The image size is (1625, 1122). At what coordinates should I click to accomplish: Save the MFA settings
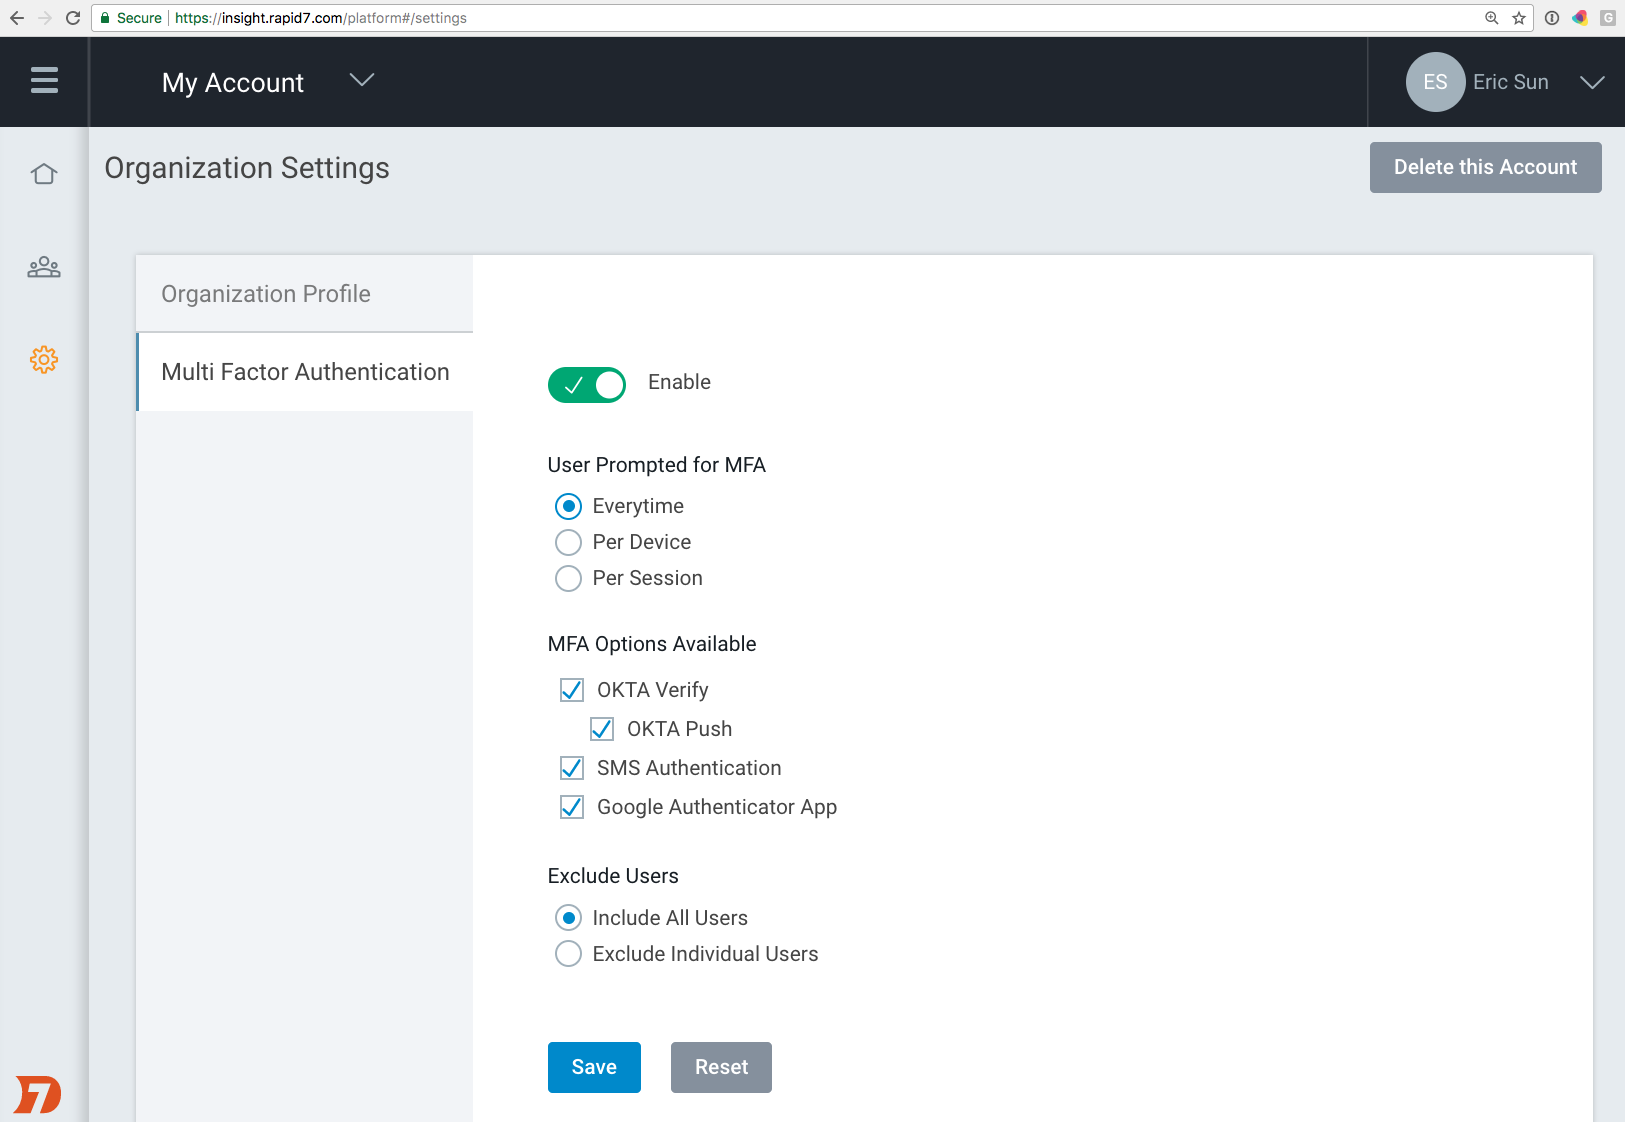[594, 1067]
